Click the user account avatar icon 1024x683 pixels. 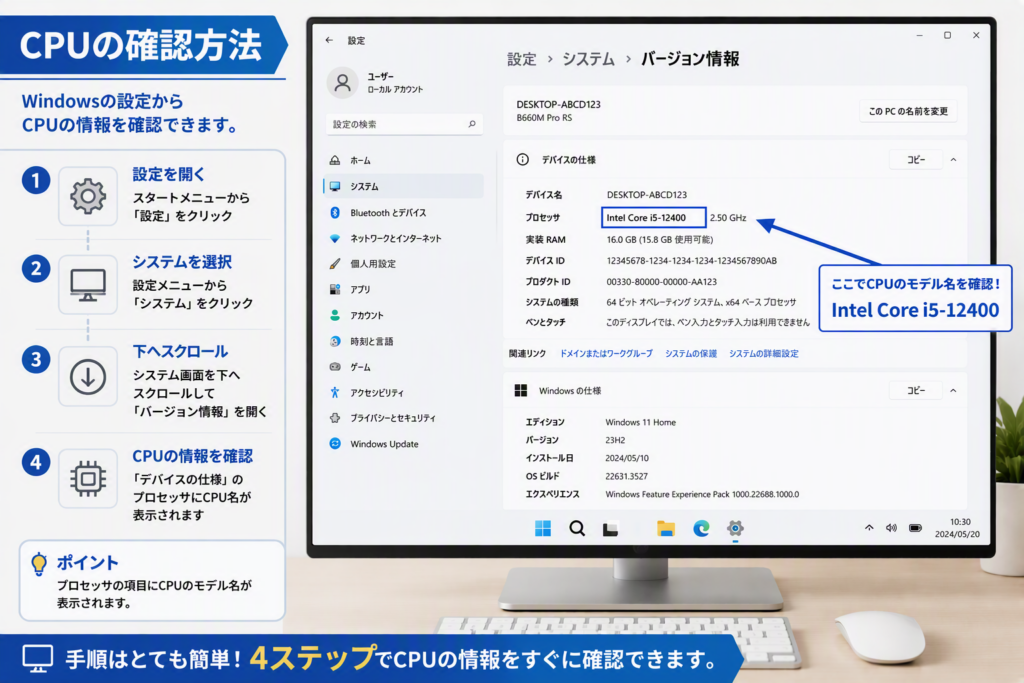pos(343,83)
